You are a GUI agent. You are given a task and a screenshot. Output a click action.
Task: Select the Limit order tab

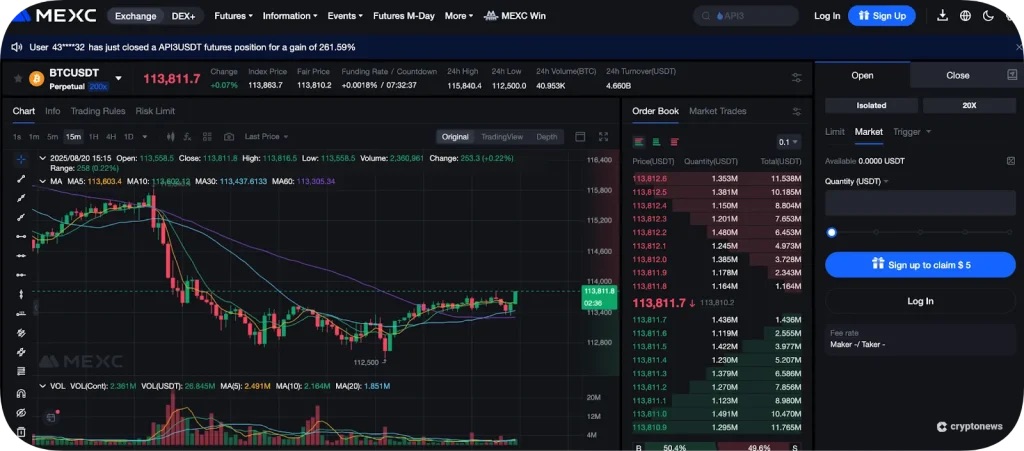(x=835, y=132)
